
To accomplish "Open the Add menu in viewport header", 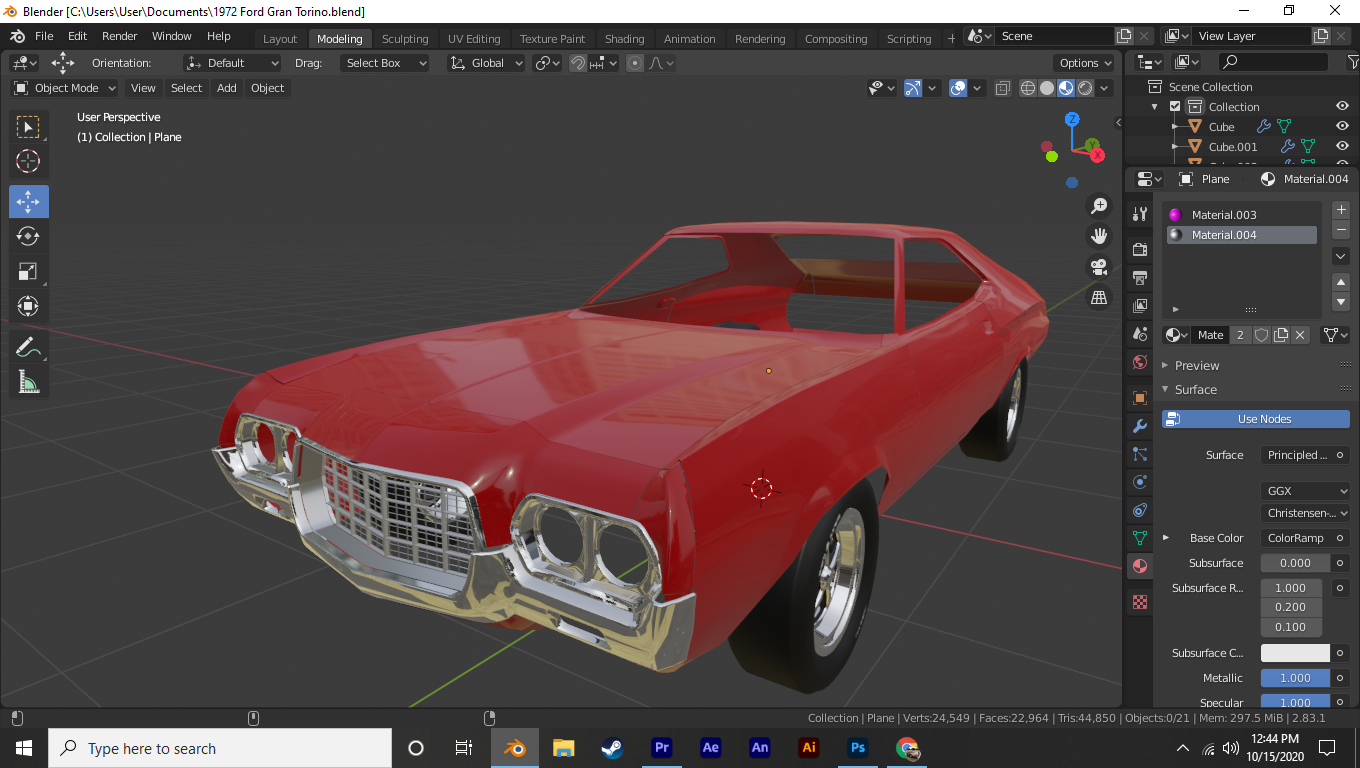I will tap(227, 88).
